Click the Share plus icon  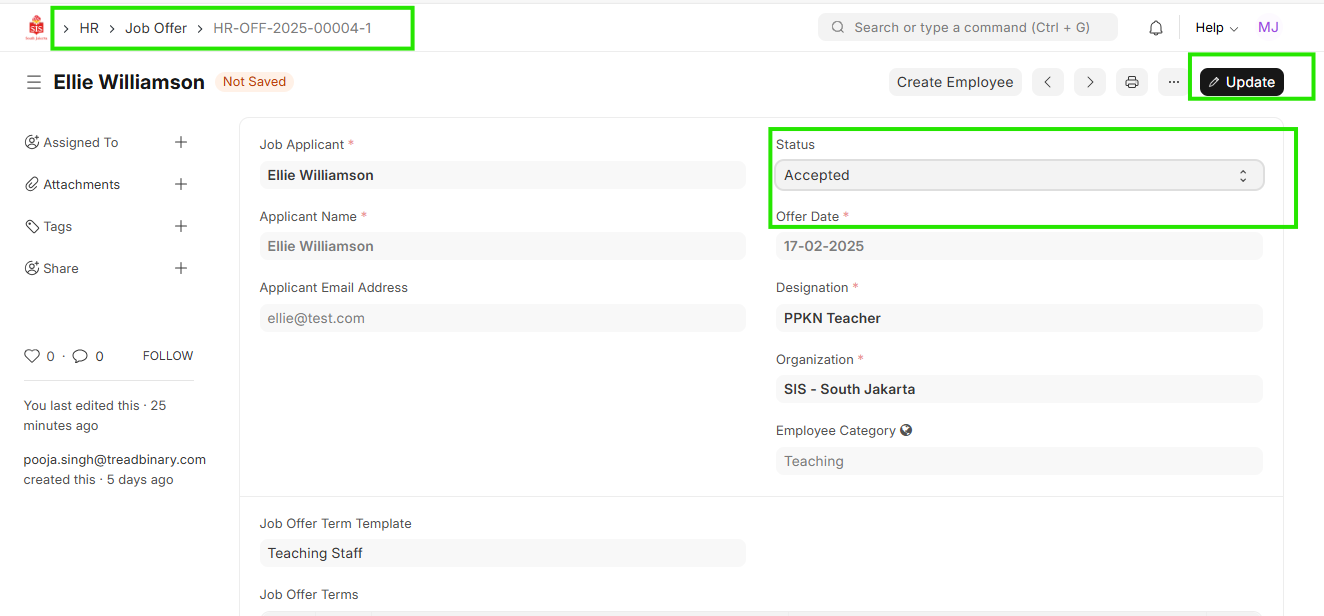coord(181,269)
